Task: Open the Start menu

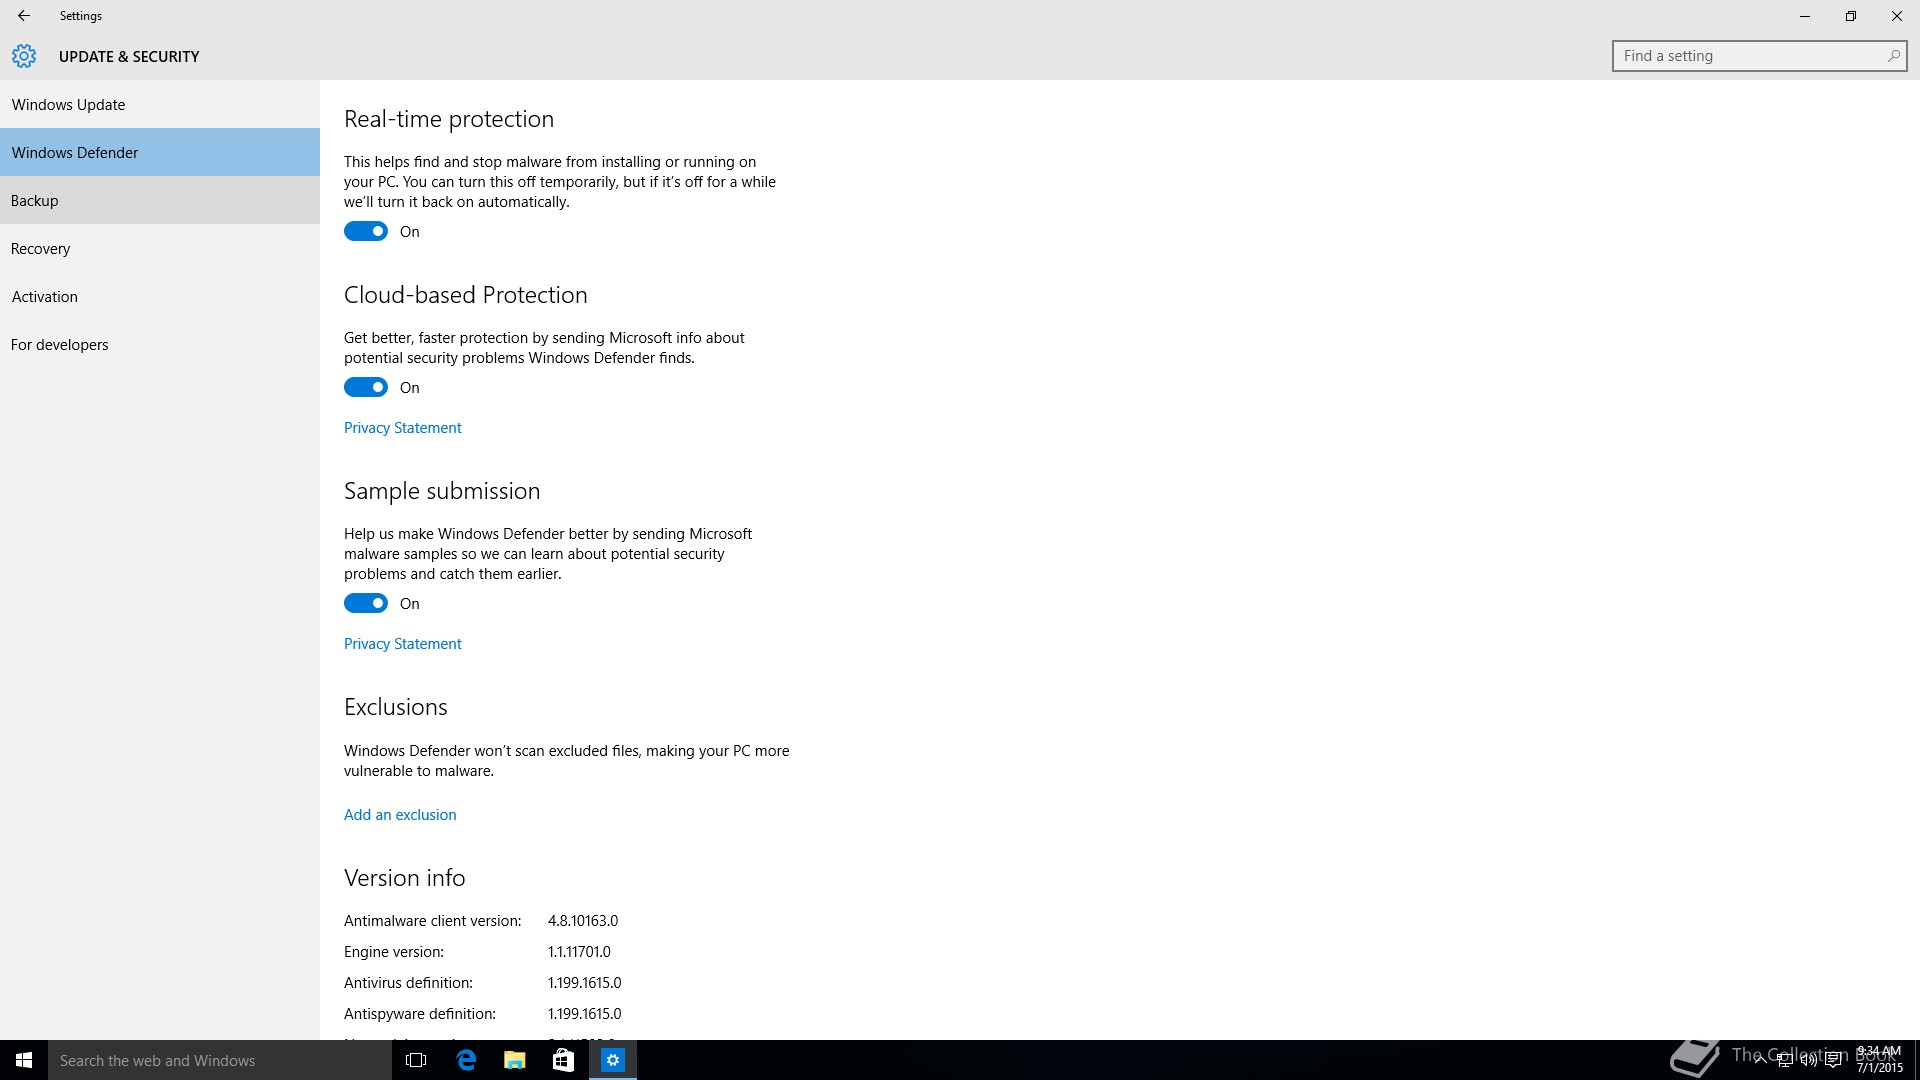Action: click(24, 1060)
